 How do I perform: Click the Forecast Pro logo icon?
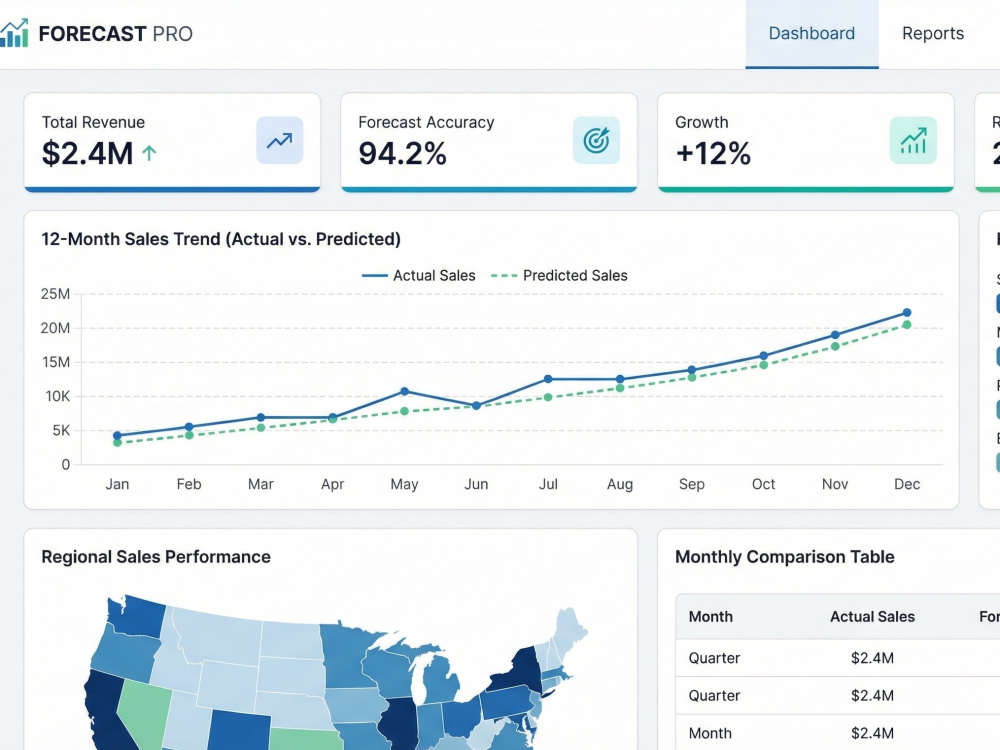pos(14,33)
